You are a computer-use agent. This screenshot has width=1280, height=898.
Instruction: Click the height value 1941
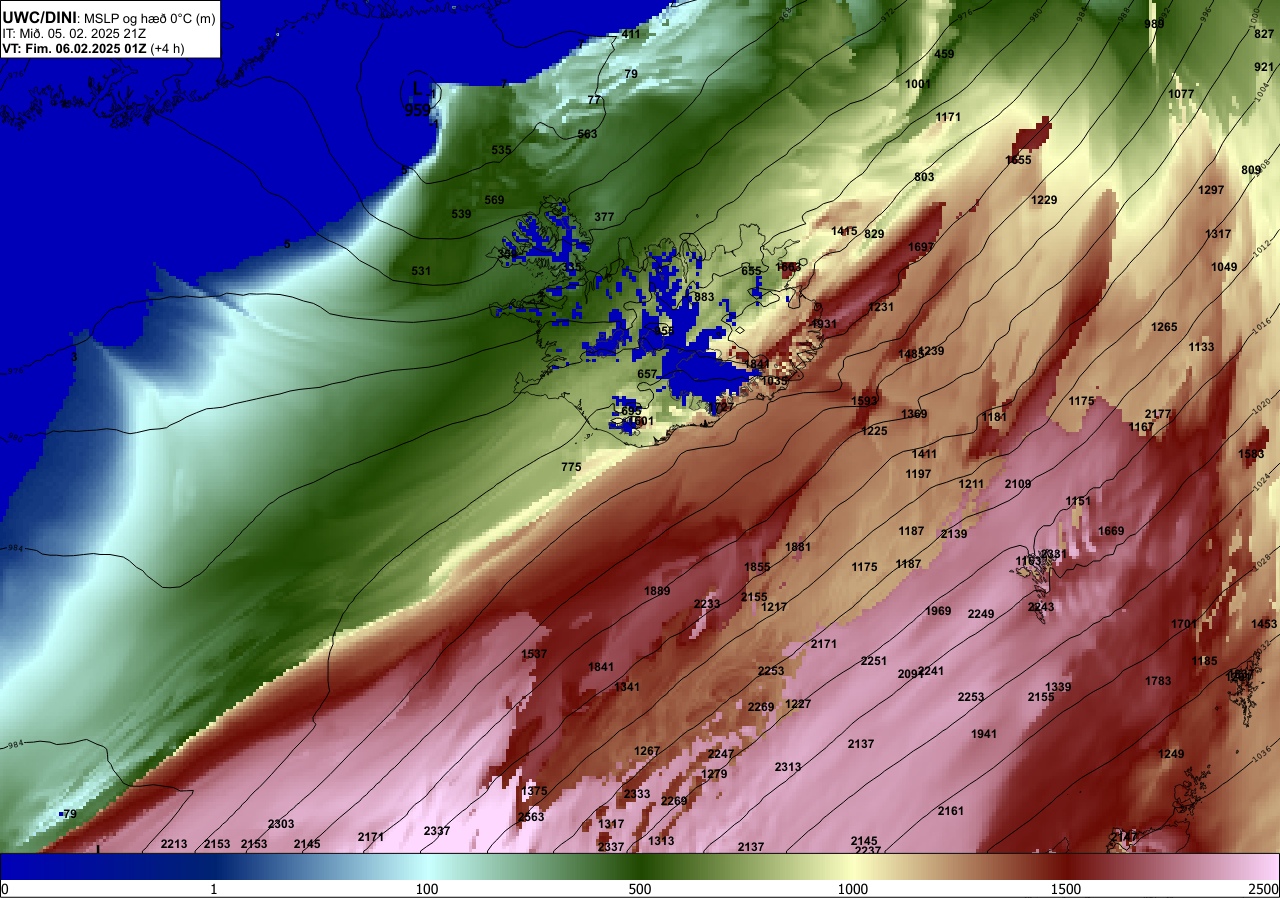[x=984, y=734]
